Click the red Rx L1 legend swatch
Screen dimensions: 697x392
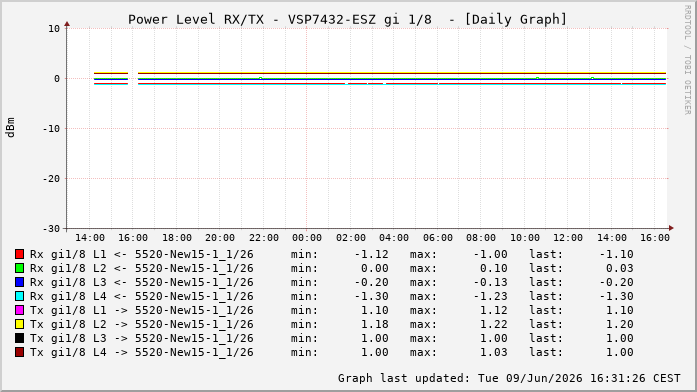[19, 254]
